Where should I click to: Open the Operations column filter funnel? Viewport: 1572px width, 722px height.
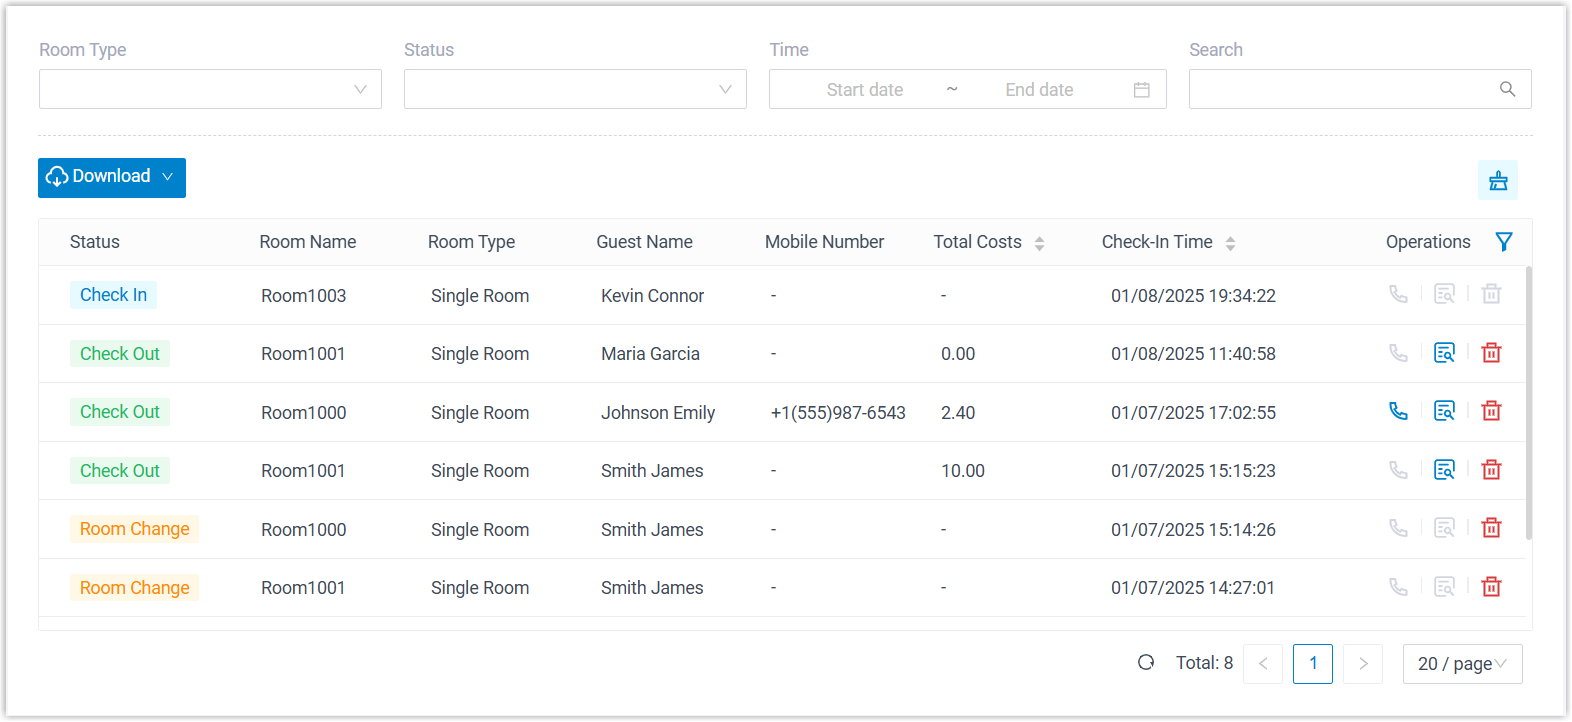[x=1503, y=242]
